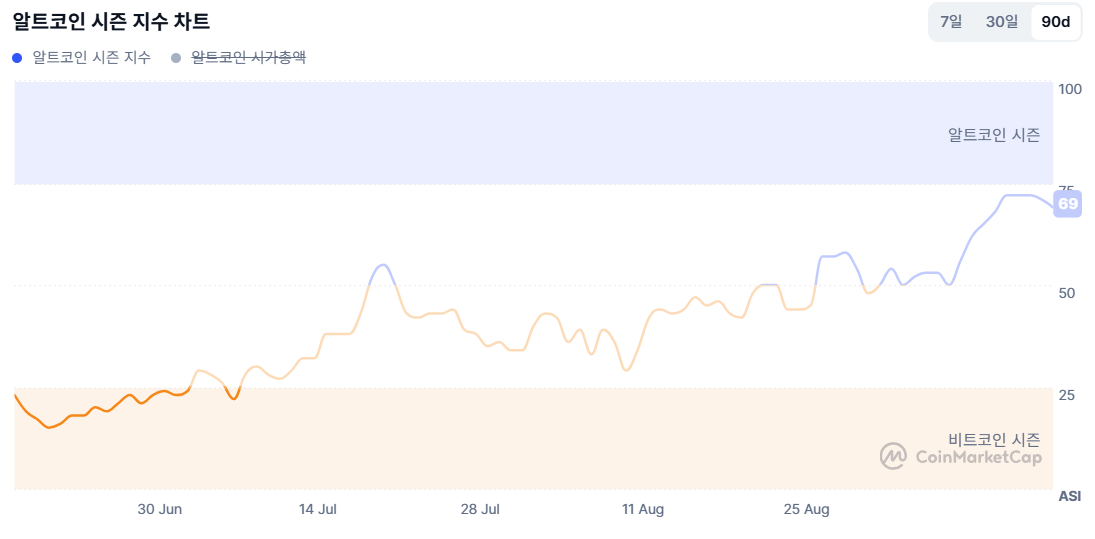
Task: Click the CoinMarketCap logo icon
Action: tap(893, 456)
